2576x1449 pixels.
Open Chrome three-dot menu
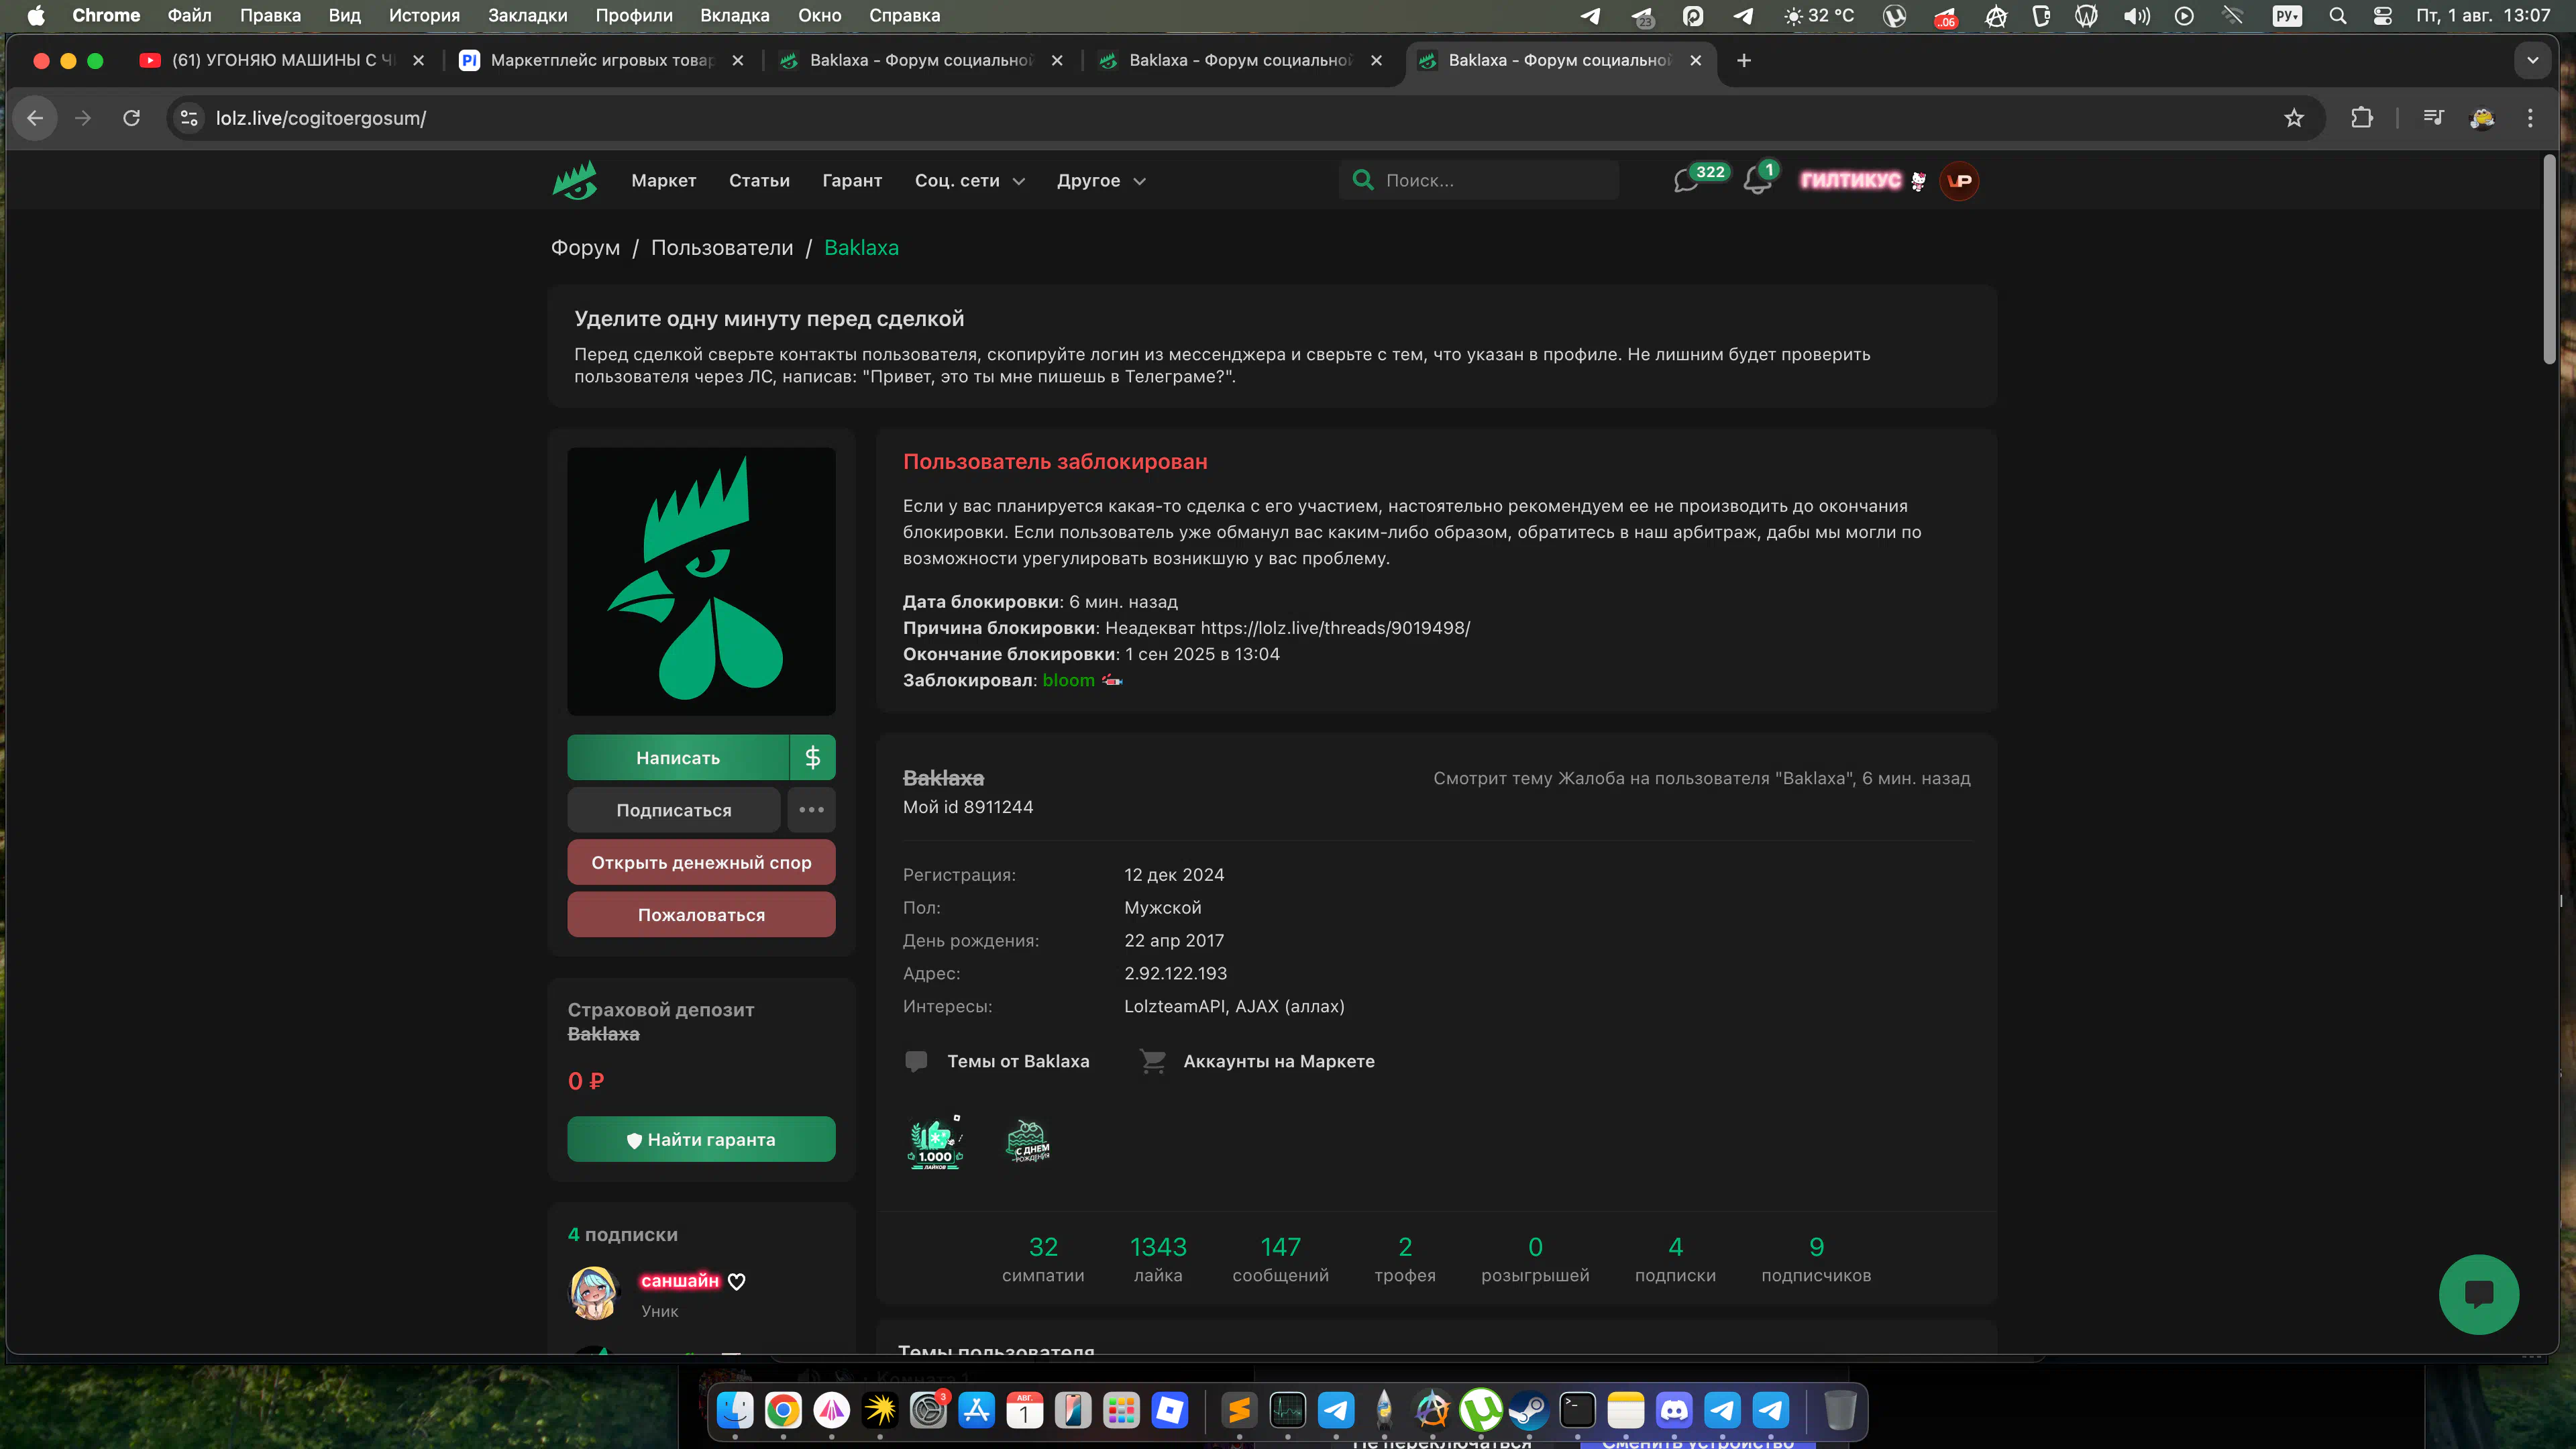2530,118
